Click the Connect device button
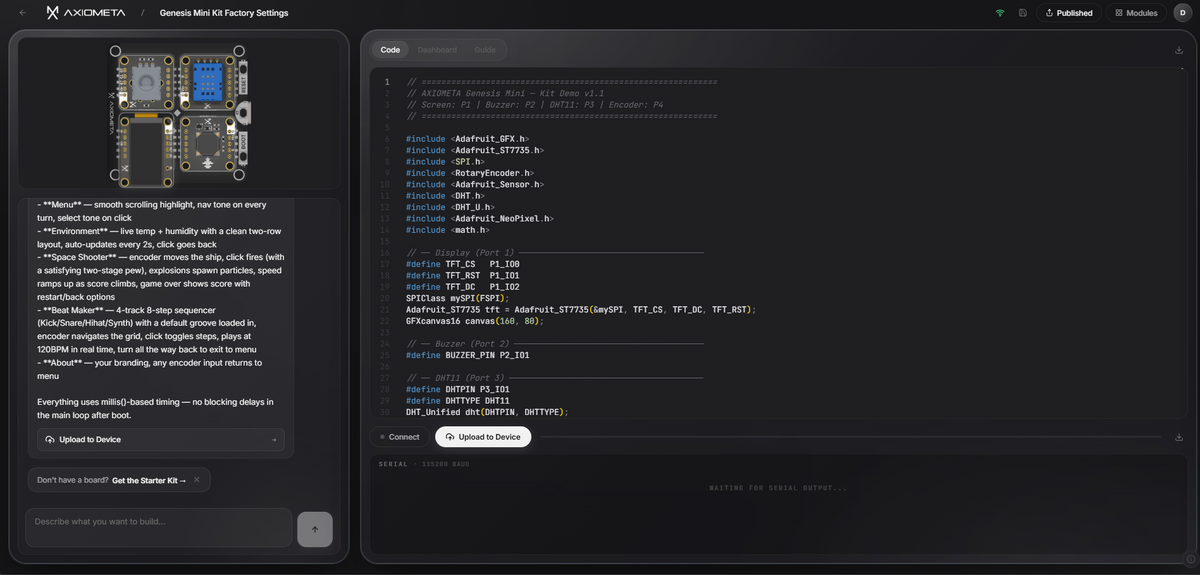This screenshot has width=1200, height=575. point(400,437)
